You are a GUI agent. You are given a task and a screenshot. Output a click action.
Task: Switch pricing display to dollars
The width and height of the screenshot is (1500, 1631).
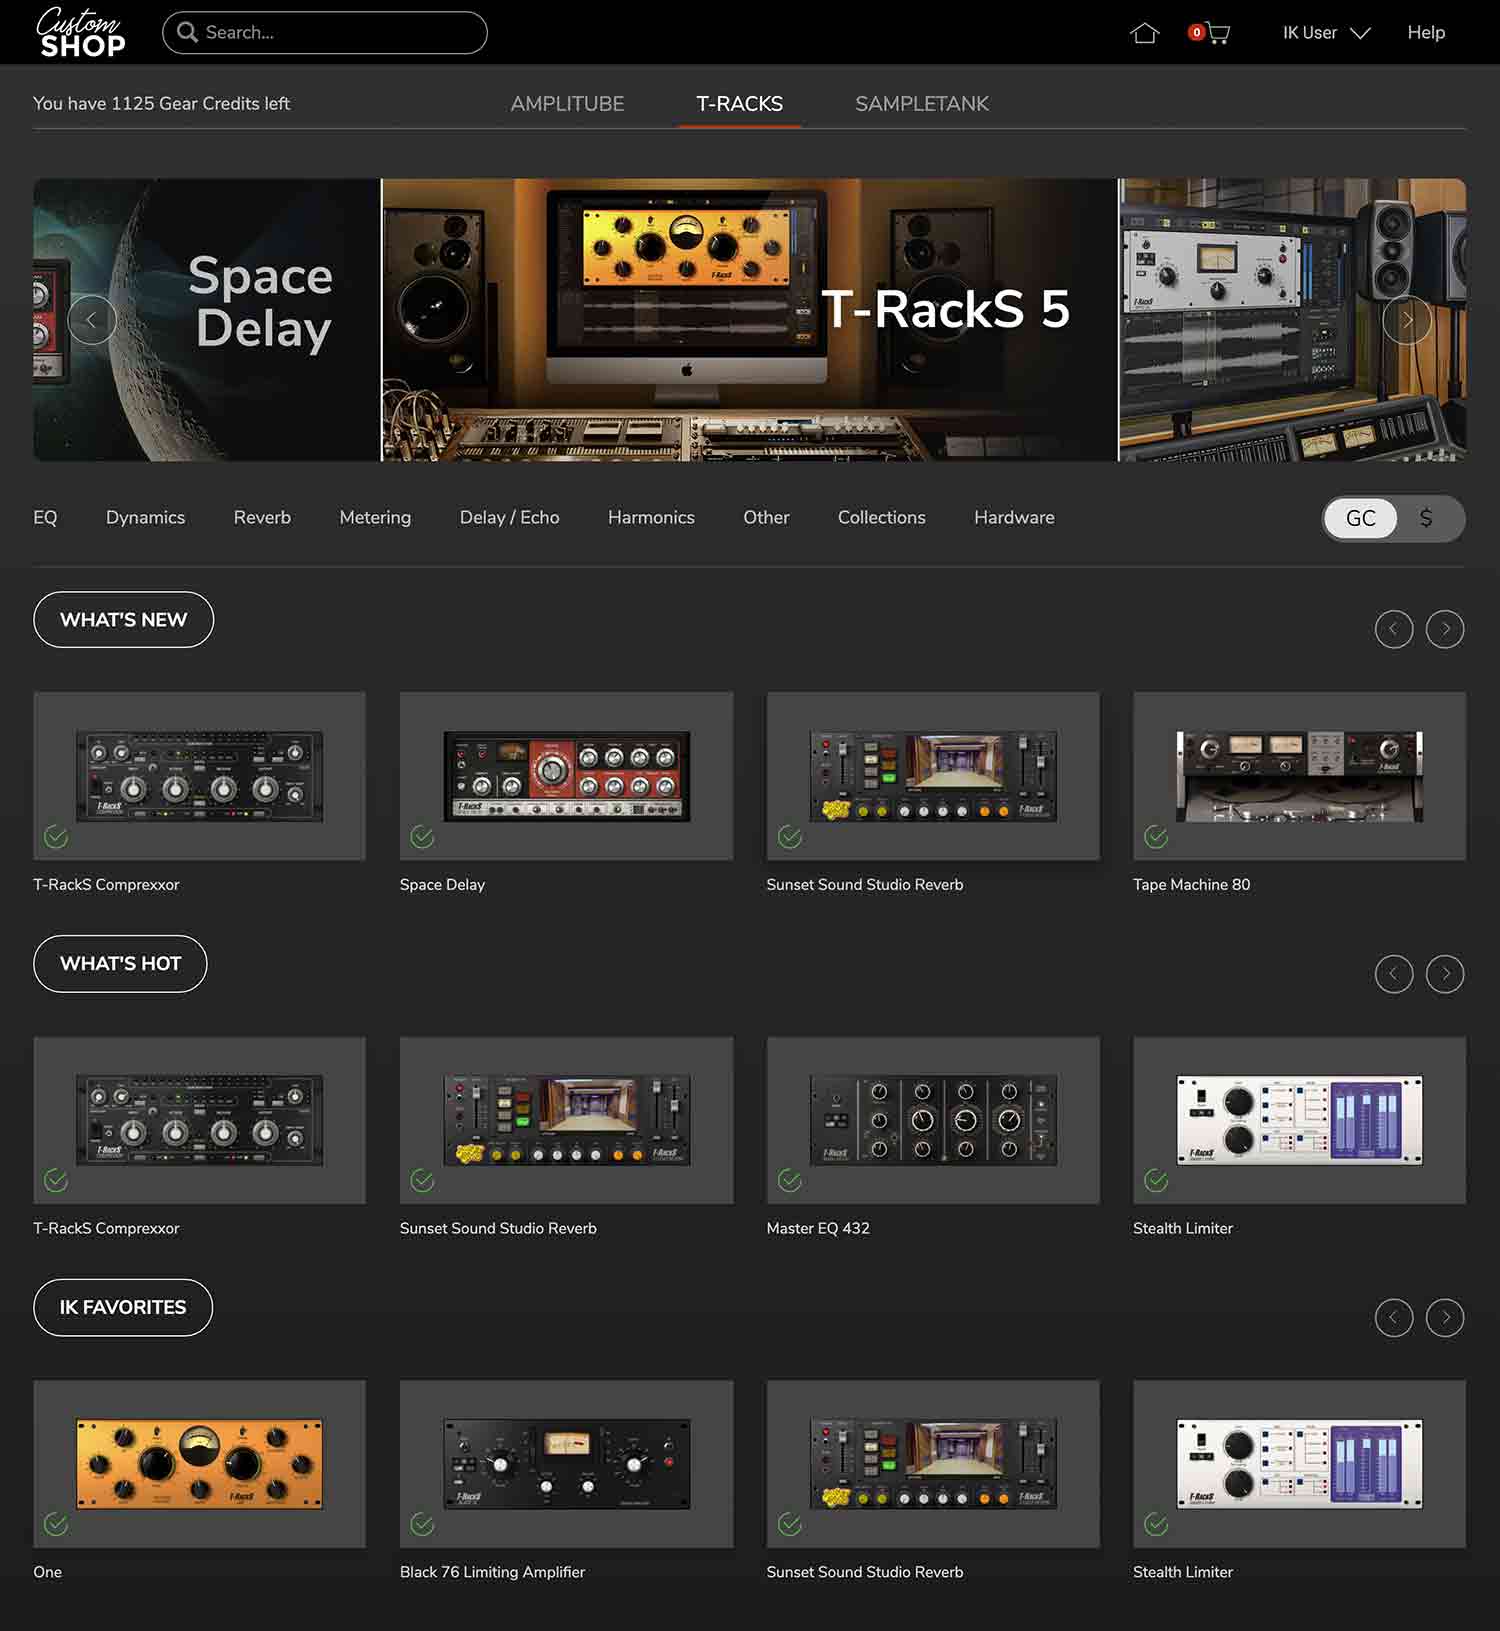pos(1426,518)
